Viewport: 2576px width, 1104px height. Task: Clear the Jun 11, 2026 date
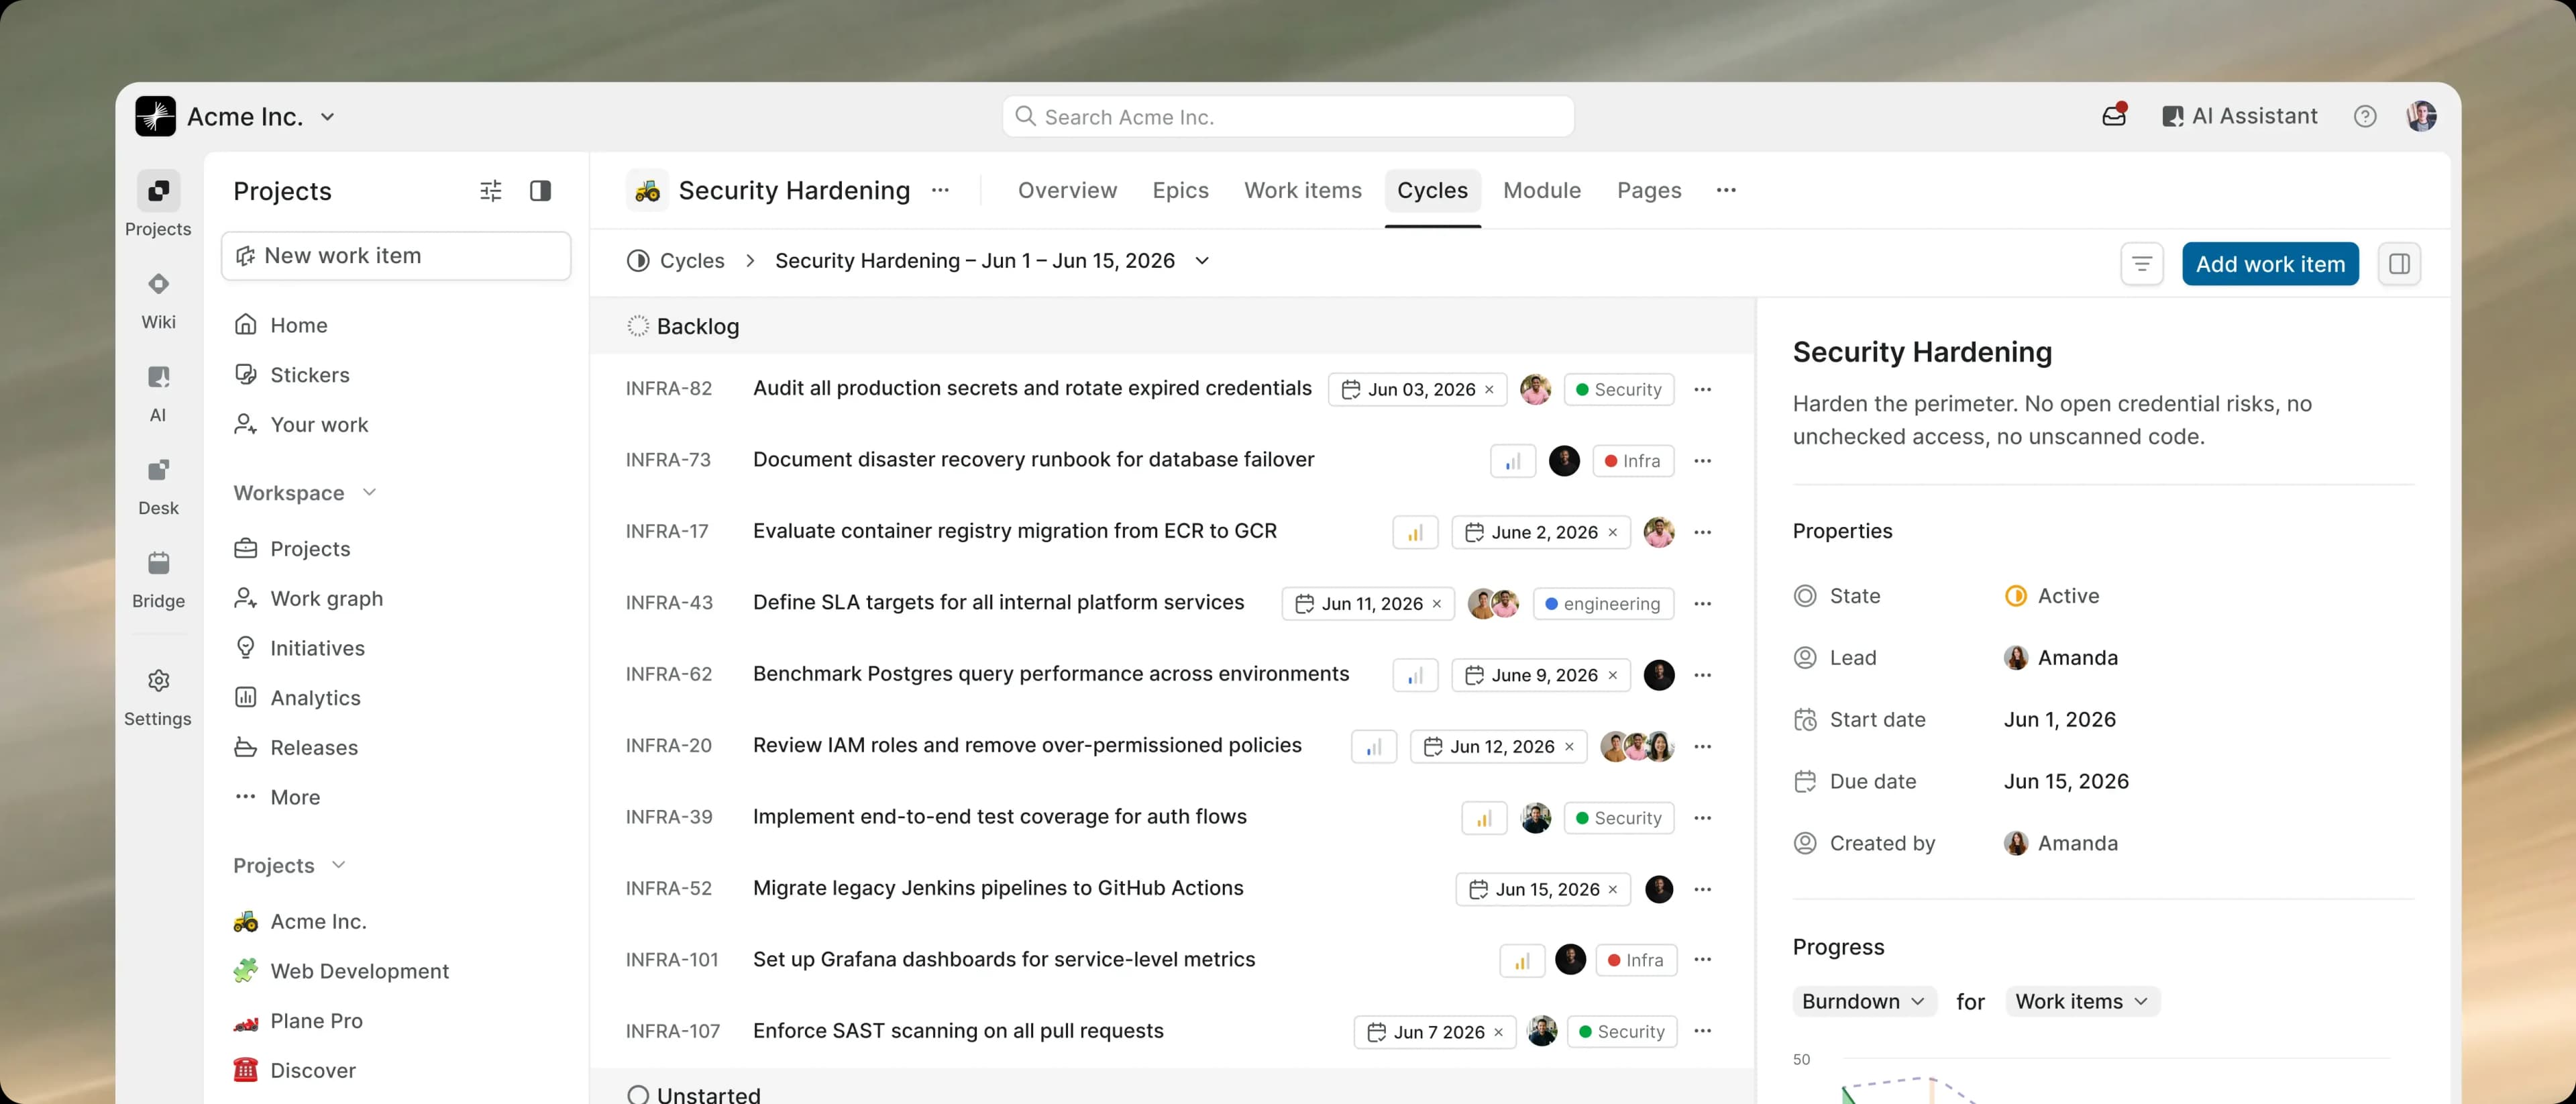click(1437, 604)
